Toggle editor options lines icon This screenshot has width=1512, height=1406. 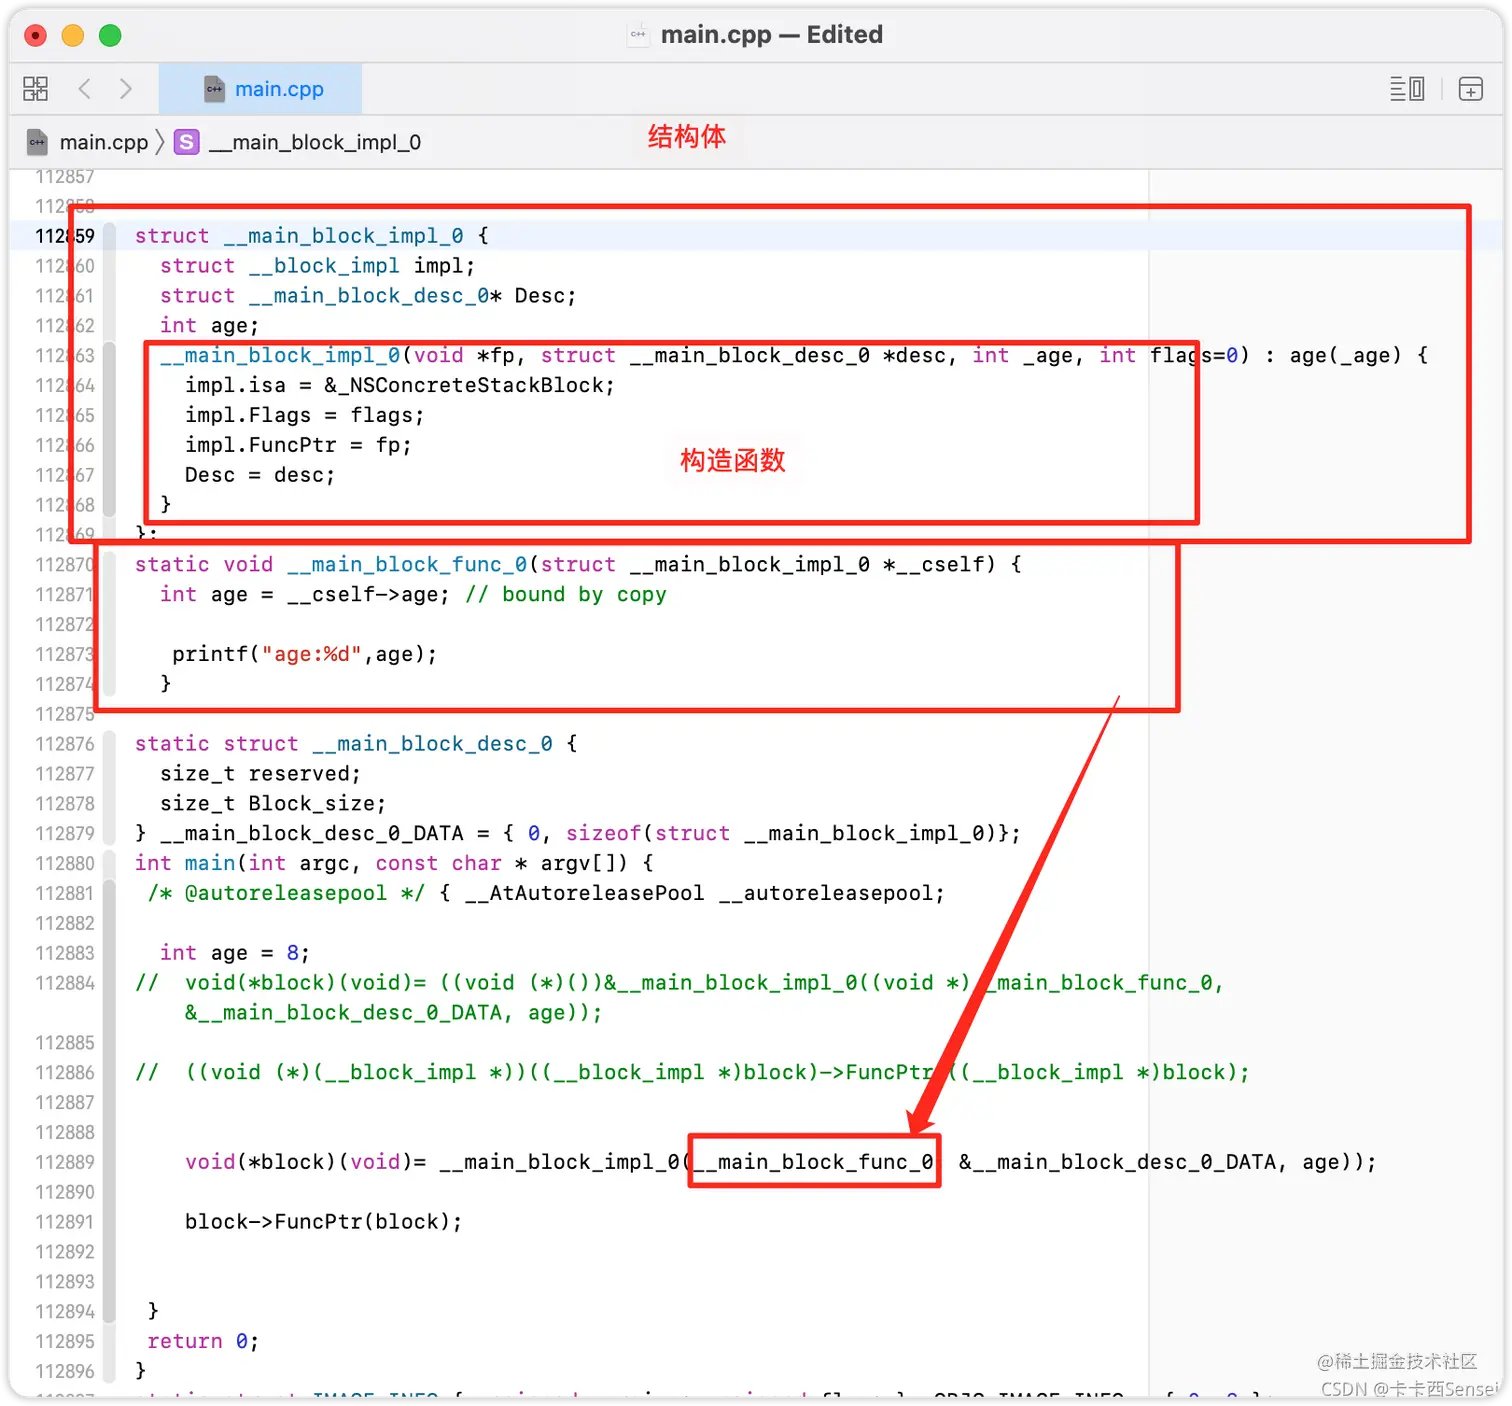coord(1407,89)
